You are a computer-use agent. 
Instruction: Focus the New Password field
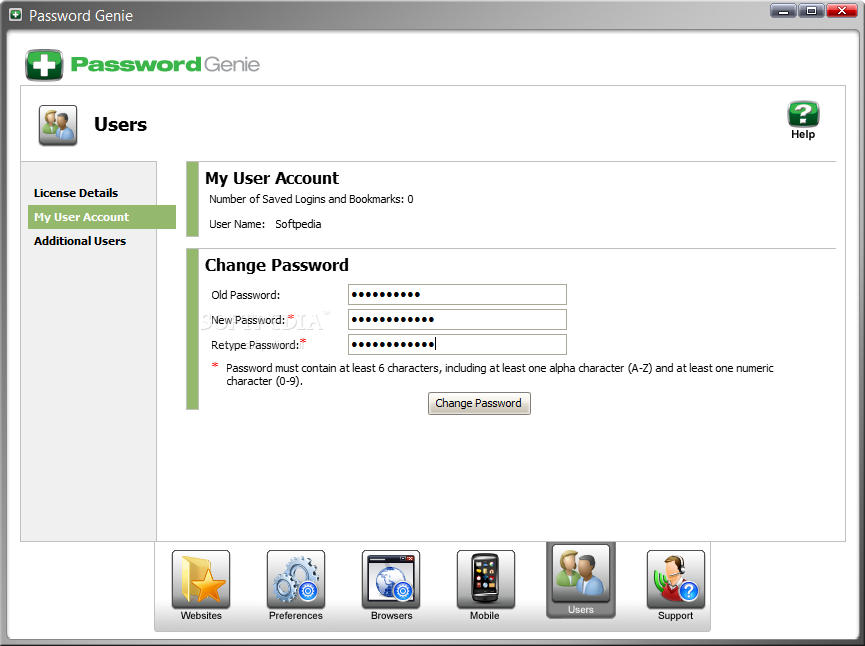tap(457, 319)
